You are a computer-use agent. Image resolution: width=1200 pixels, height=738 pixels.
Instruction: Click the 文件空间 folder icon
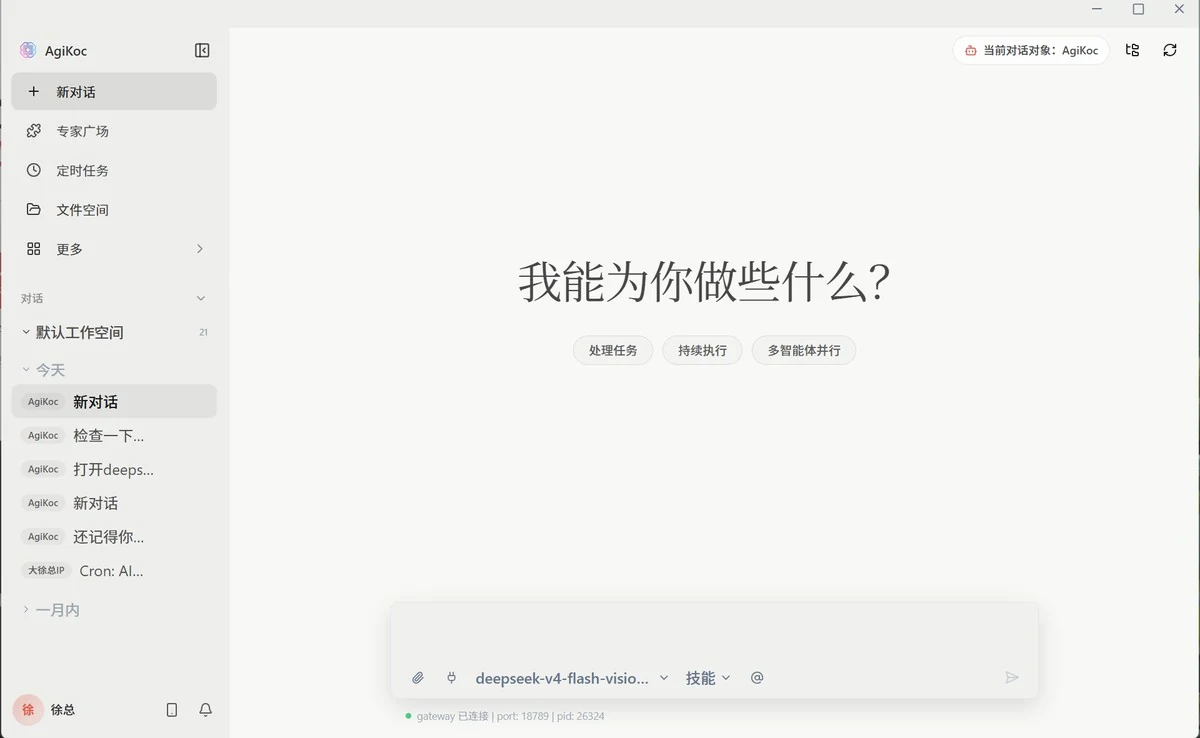click(x=34, y=210)
